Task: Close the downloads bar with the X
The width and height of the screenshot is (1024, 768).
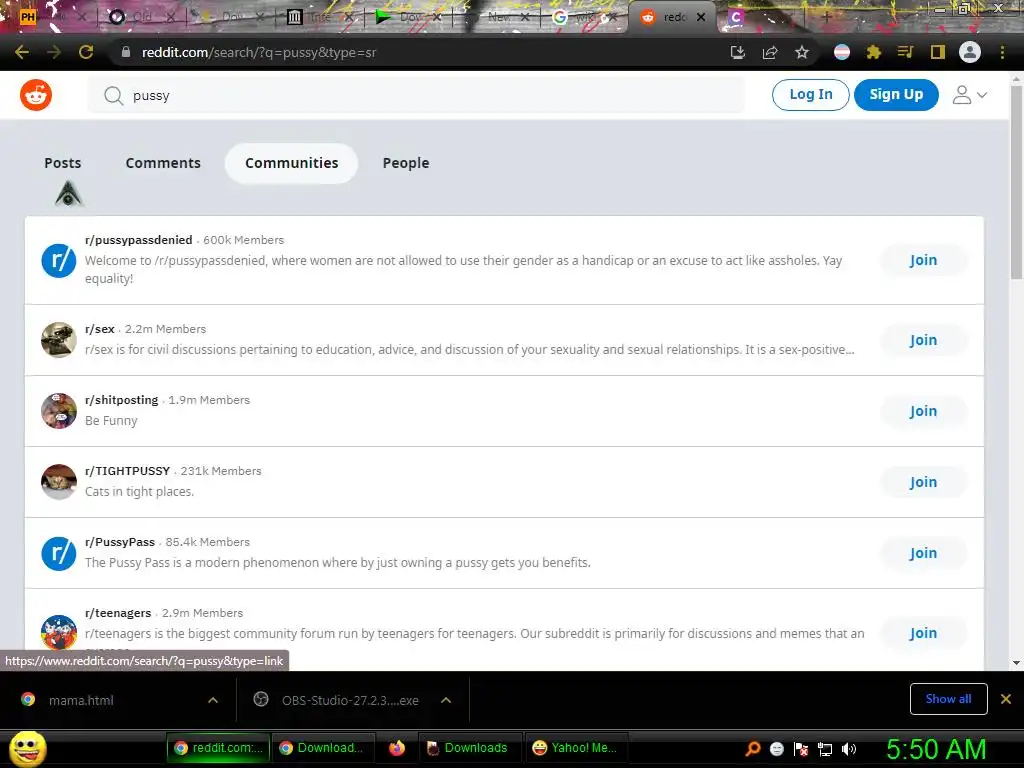Action: tap(1006, 699)
